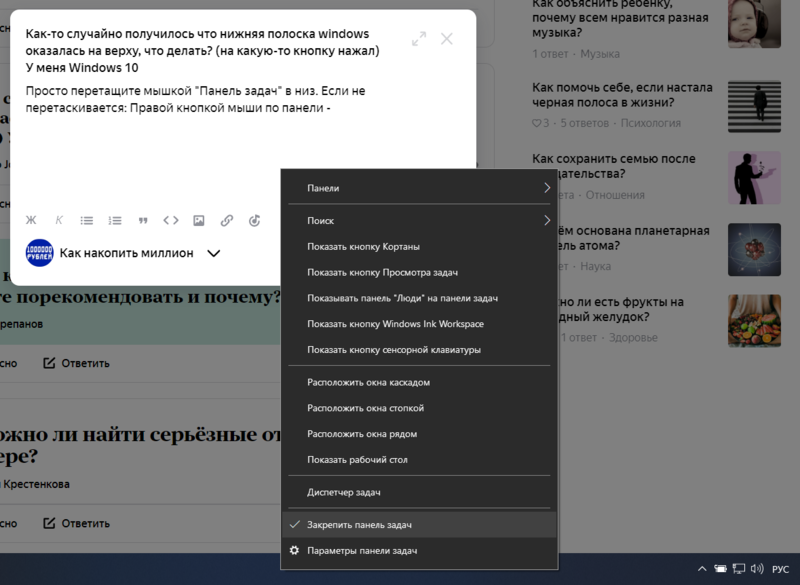The width and height of the screenshot is (800, 585).
Task: Open the network icon in the system tray
Action: [x=738, y=569]
